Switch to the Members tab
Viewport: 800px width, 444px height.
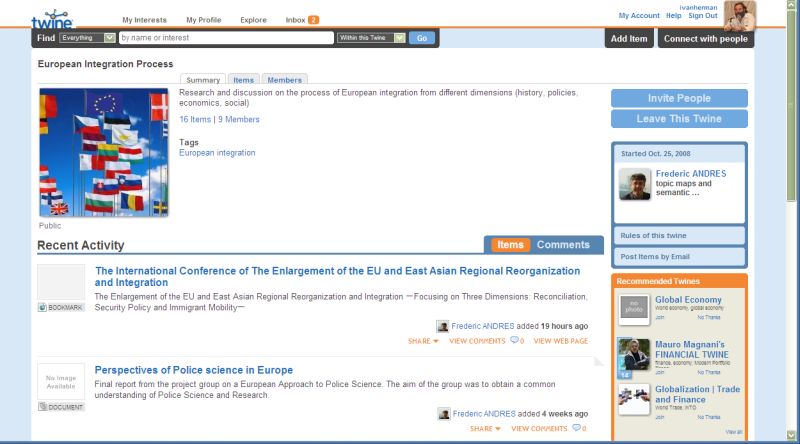point(284,80)
